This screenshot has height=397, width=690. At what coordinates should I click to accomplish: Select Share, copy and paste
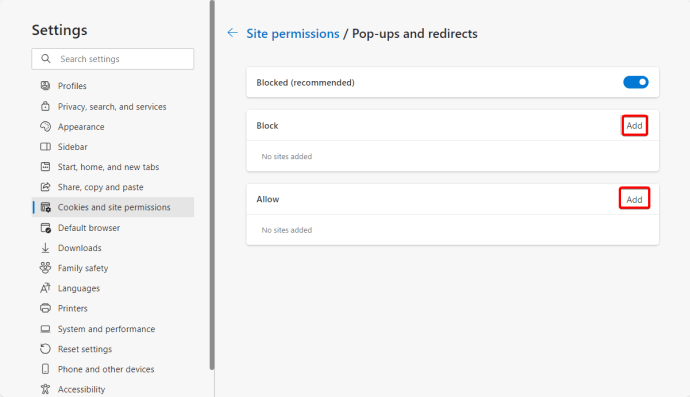tap(113, 187)
